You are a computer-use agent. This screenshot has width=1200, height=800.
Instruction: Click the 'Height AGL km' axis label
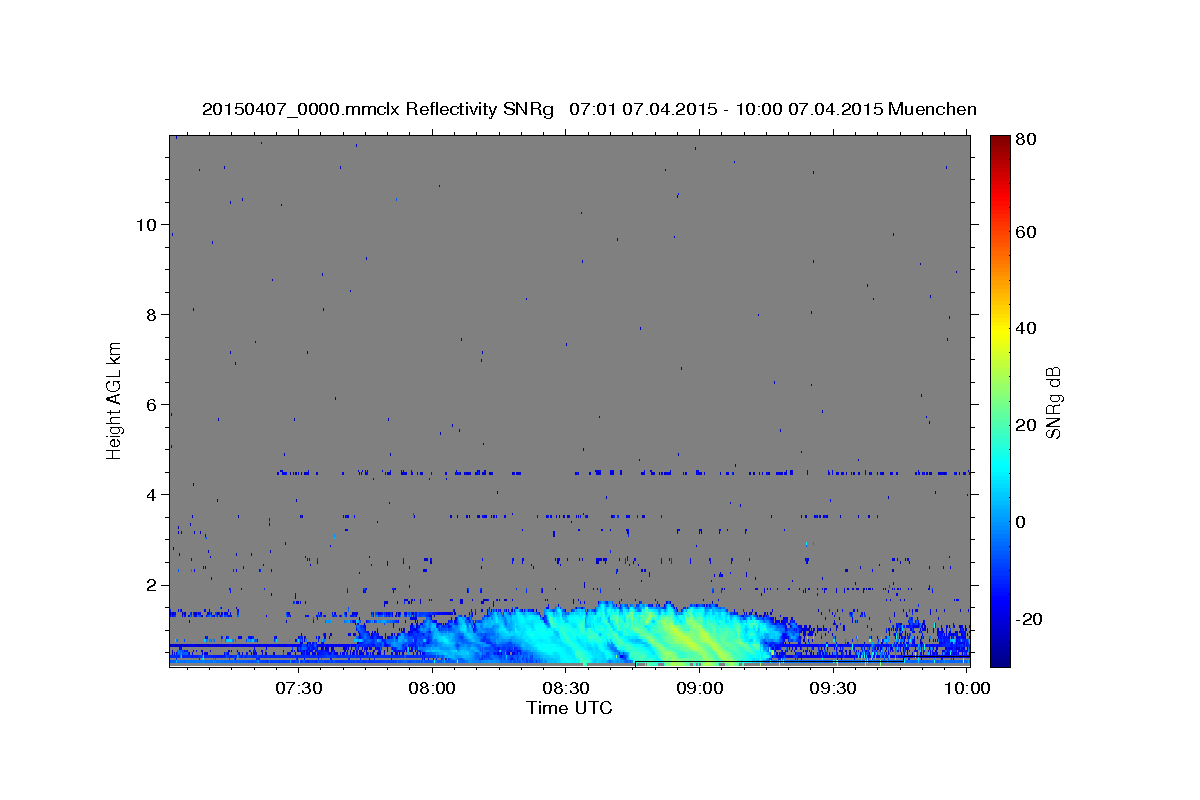114,400
